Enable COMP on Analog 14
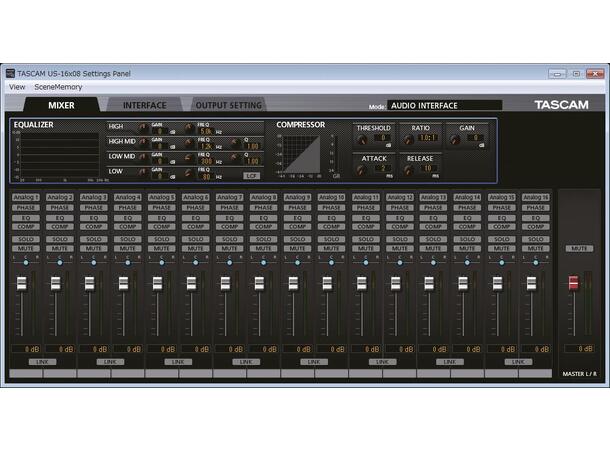 pos(467,226)
